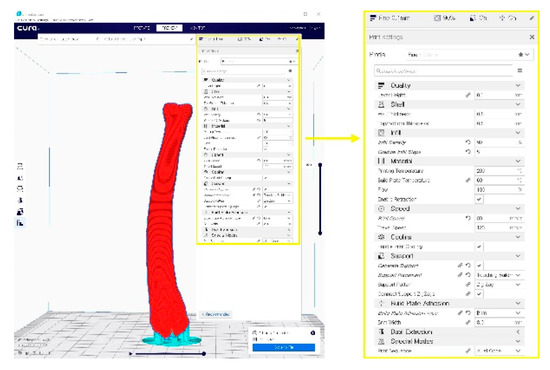Open the Build Plate Adhesion Type dropdown
This screenshot has width=550, height=370.
pyautogui.click(x=499, y=312)
